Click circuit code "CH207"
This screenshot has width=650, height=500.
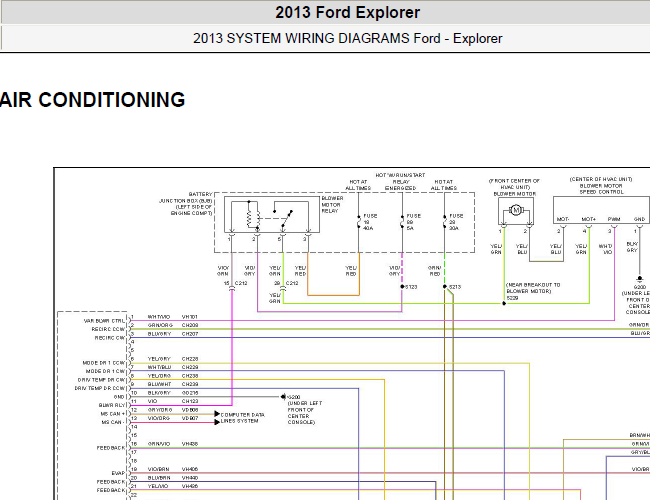coord(190,334)
